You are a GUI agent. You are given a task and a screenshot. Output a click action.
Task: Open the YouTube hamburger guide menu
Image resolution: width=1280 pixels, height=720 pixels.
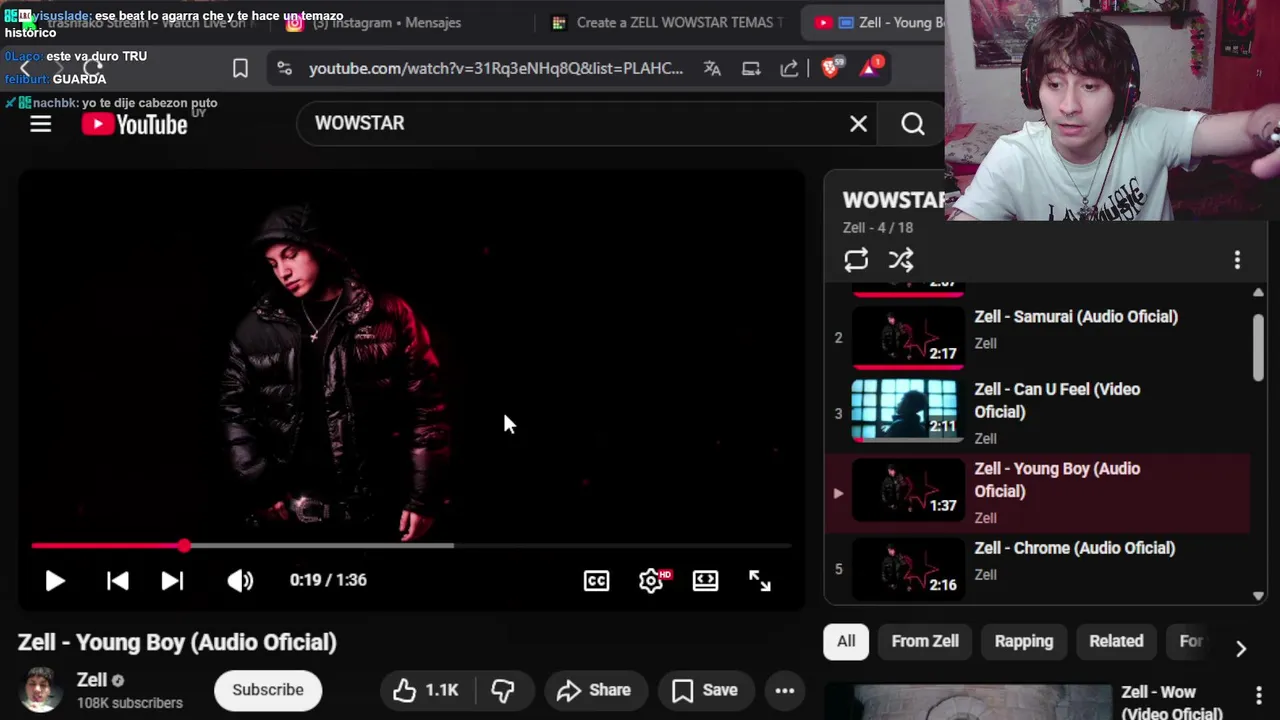click(40, 124)
